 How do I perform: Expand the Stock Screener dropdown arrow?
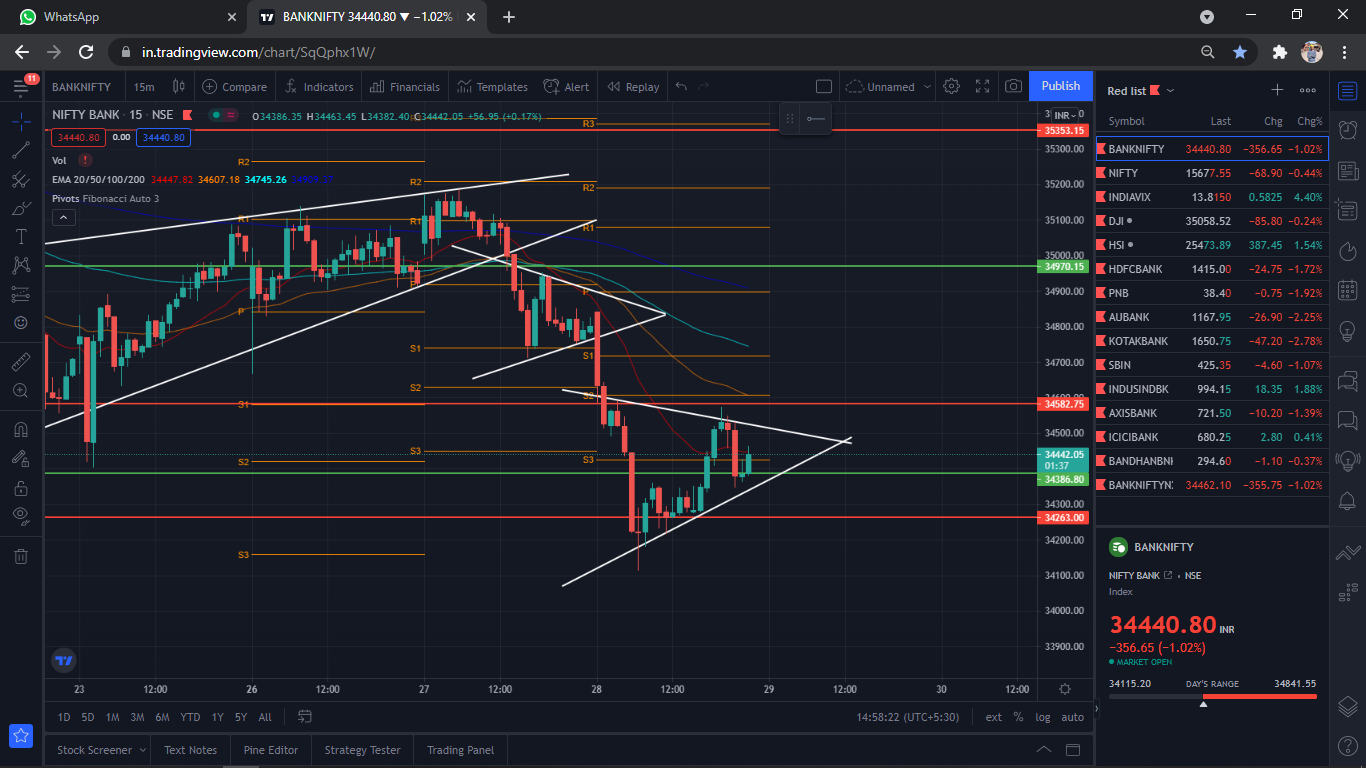click(143, 750)
